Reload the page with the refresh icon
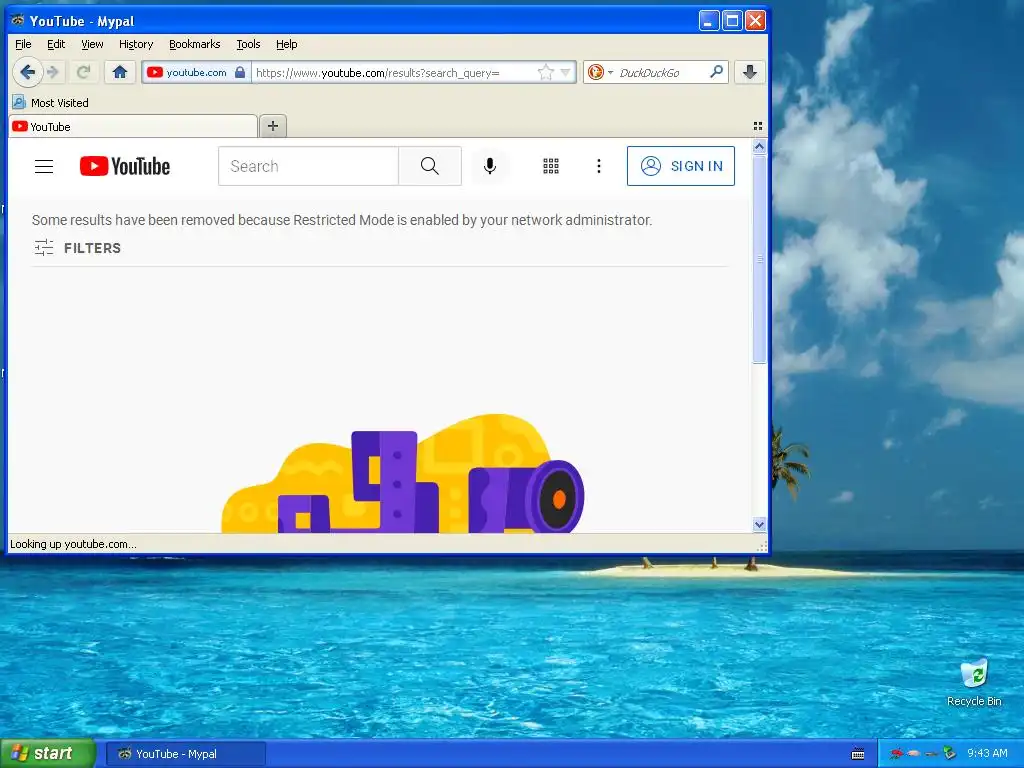1024x768 pixels. point(83,72)
